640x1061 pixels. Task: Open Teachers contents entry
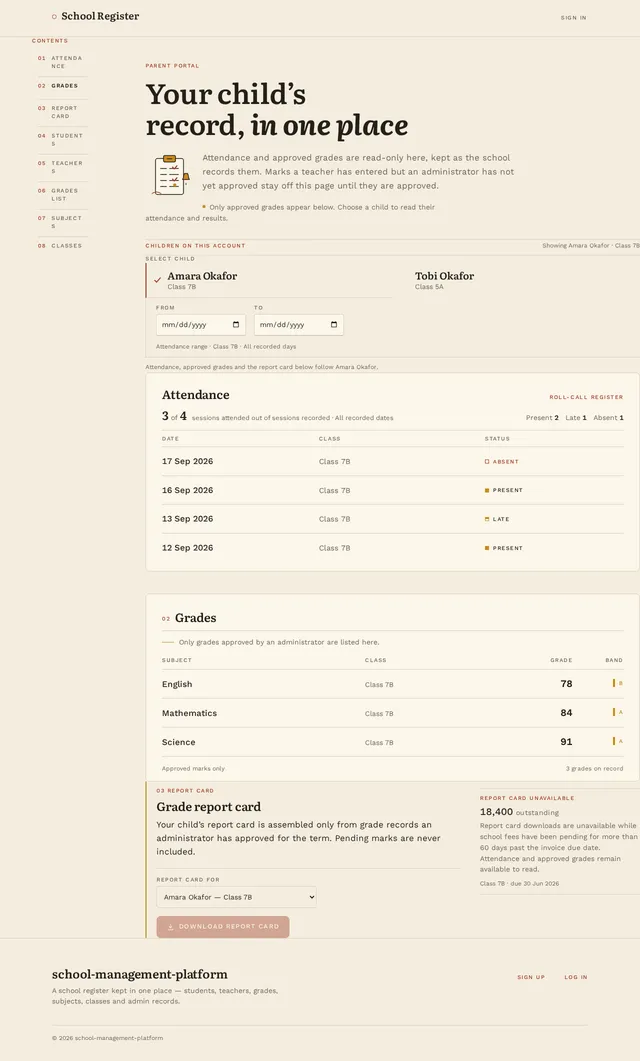click(x=62, y=167)
